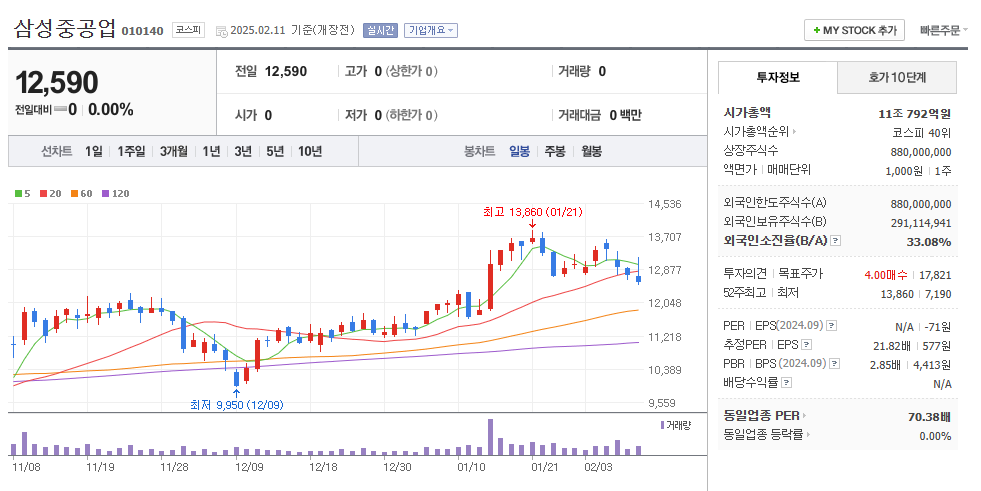The width and height of the screenshot is (981, 491).
Task: Click the 52주최고 value 13,860
Action: point(897,294)
